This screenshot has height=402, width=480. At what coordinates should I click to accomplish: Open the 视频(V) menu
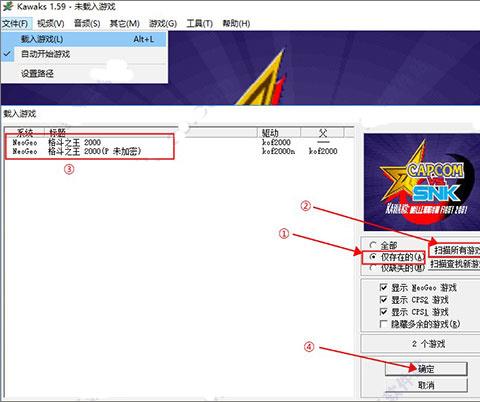[51, 23]
